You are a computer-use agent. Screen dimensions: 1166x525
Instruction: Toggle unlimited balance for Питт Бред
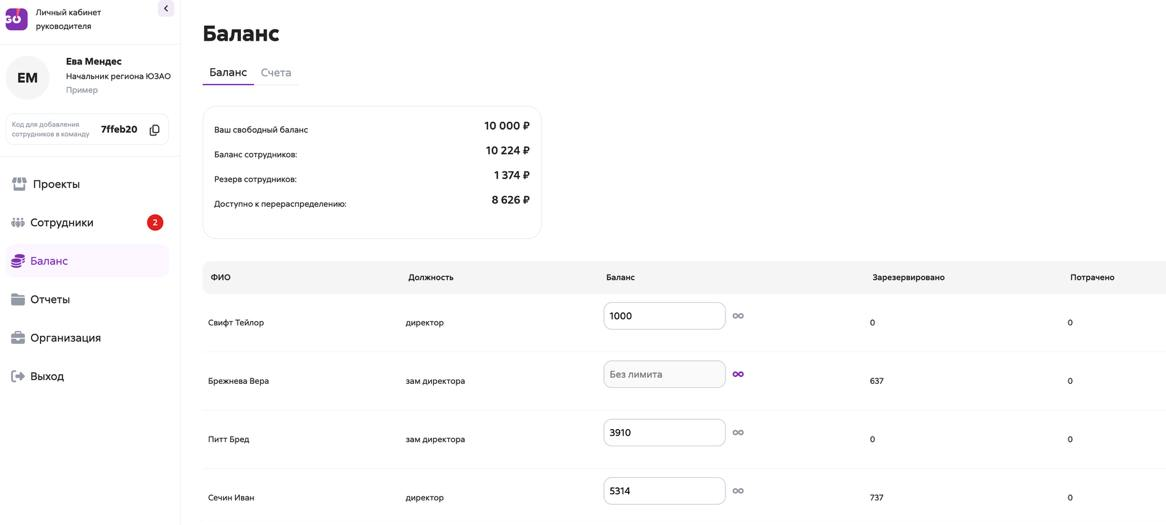click(x=738, y=432)
